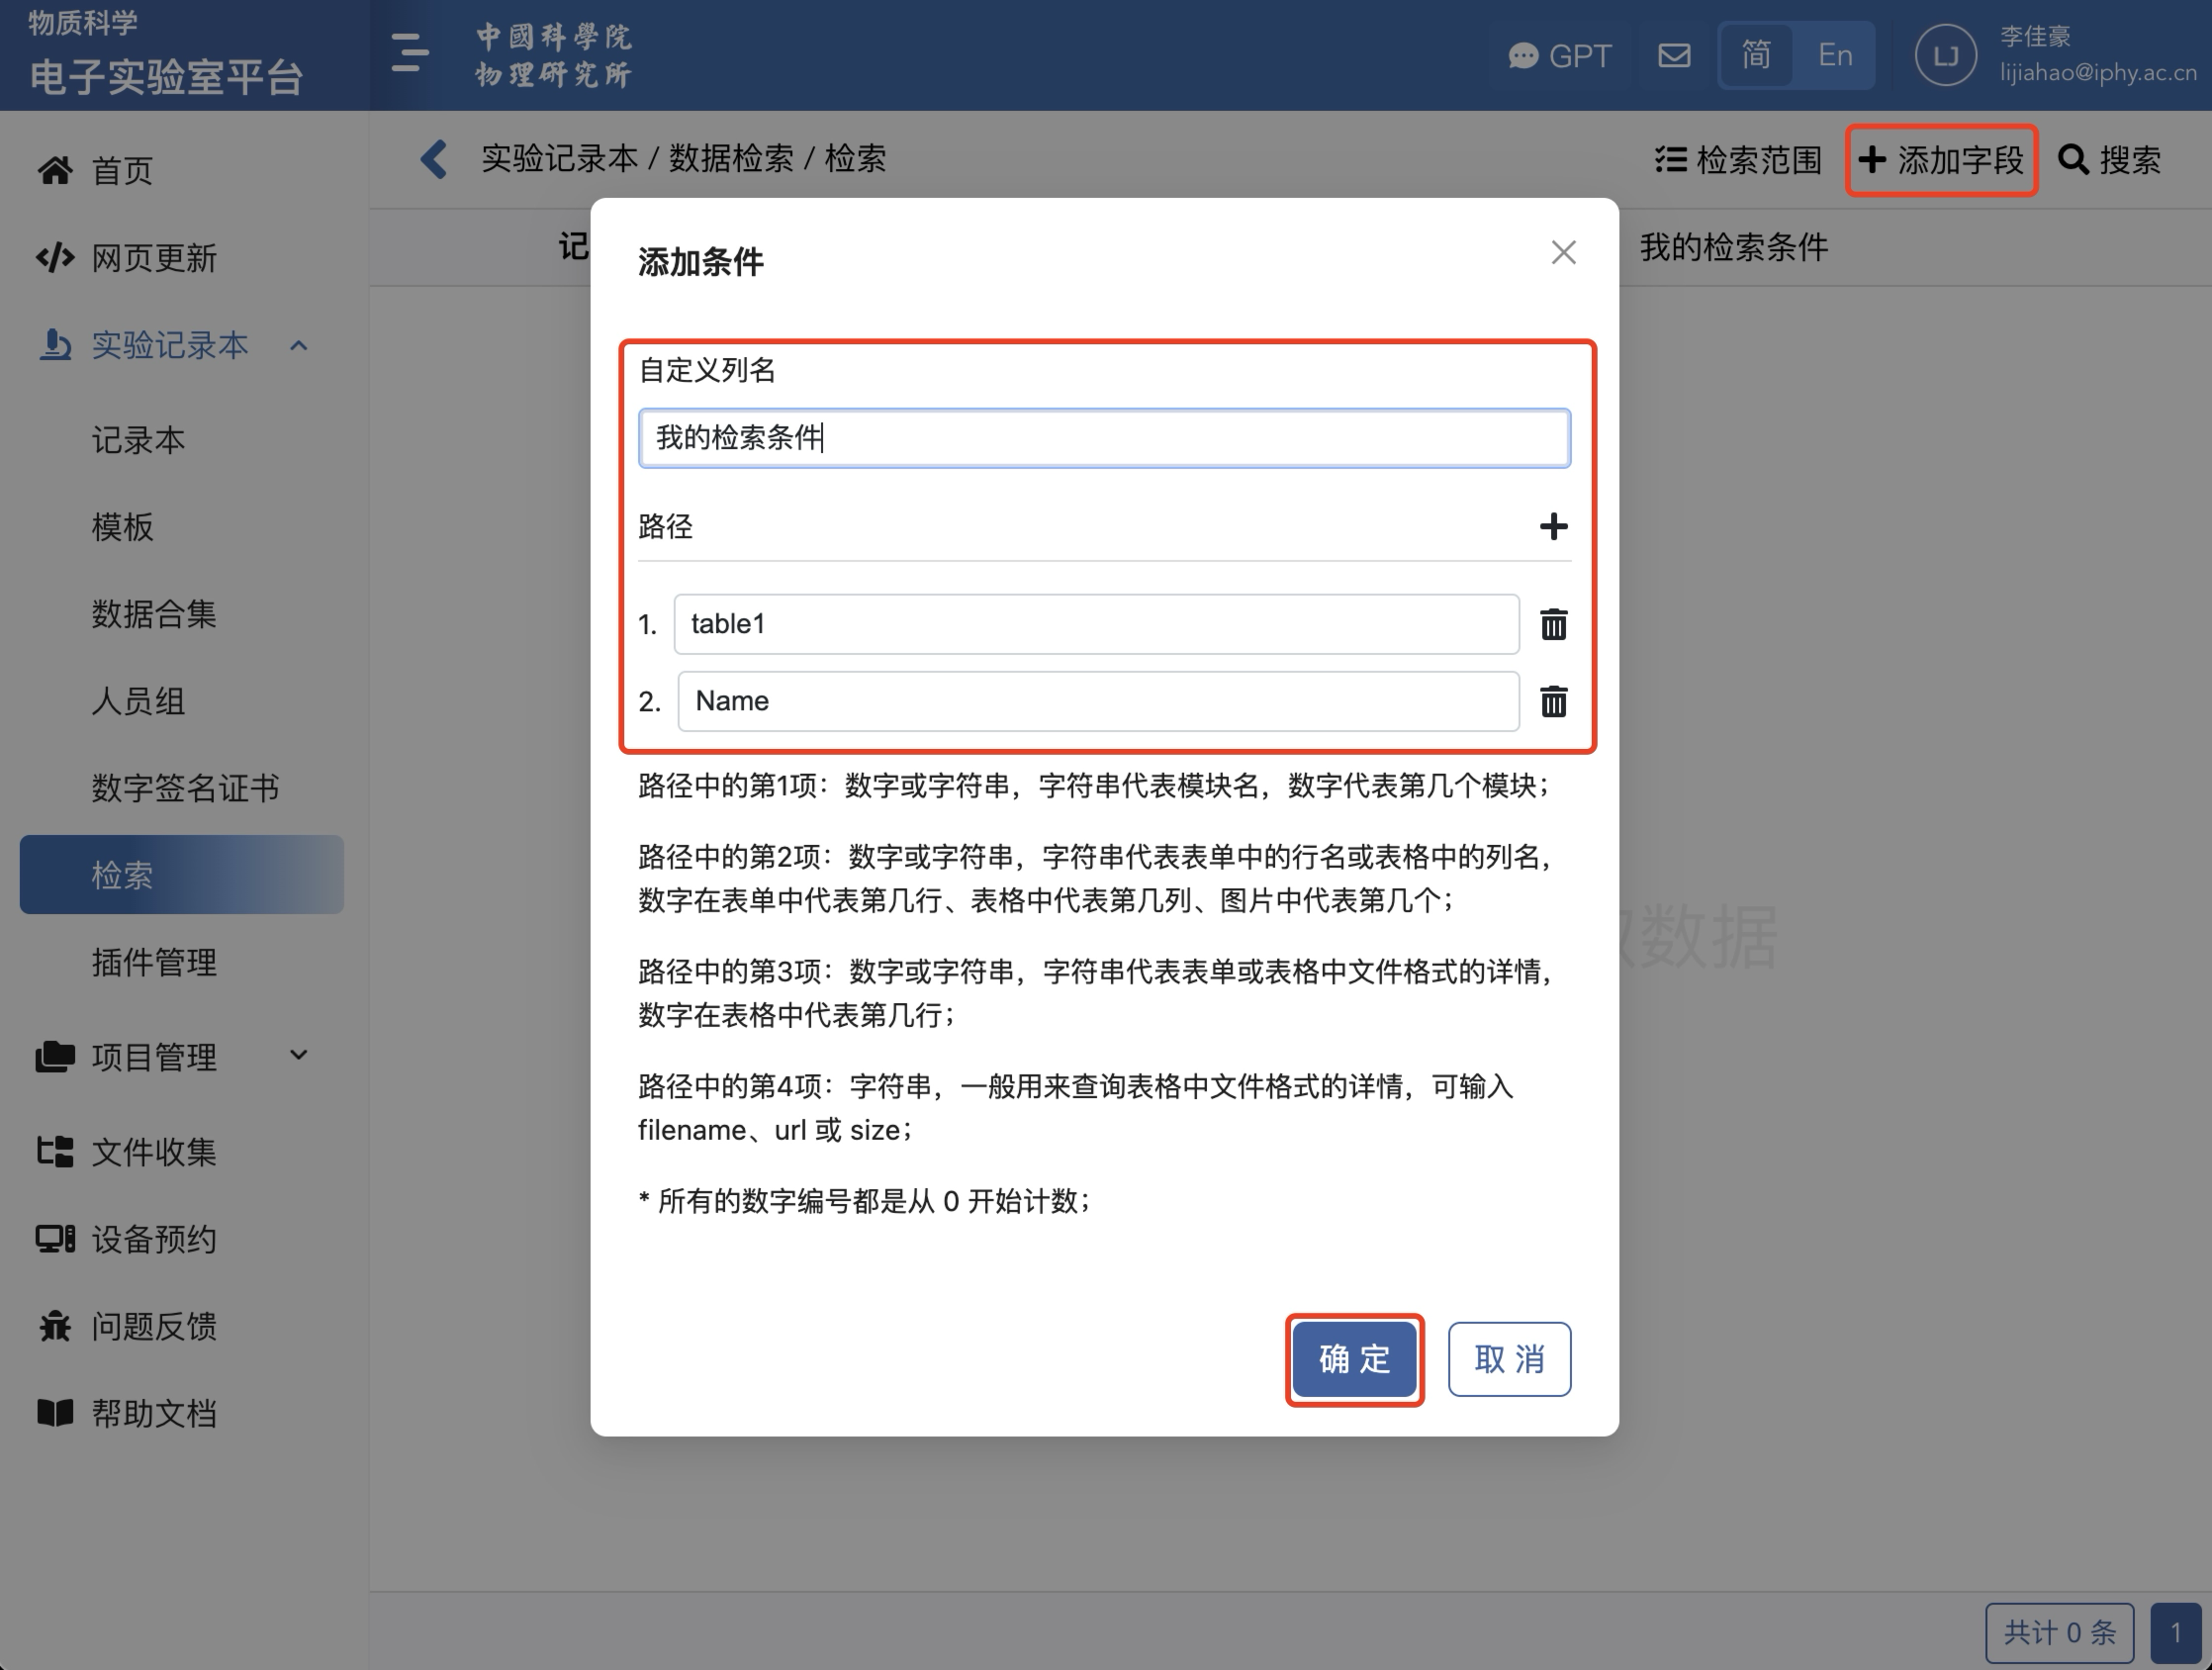The image size is (2212, 1670).
Task: Confirm with the 确定 button
Action: [x=1354, y=1359]
